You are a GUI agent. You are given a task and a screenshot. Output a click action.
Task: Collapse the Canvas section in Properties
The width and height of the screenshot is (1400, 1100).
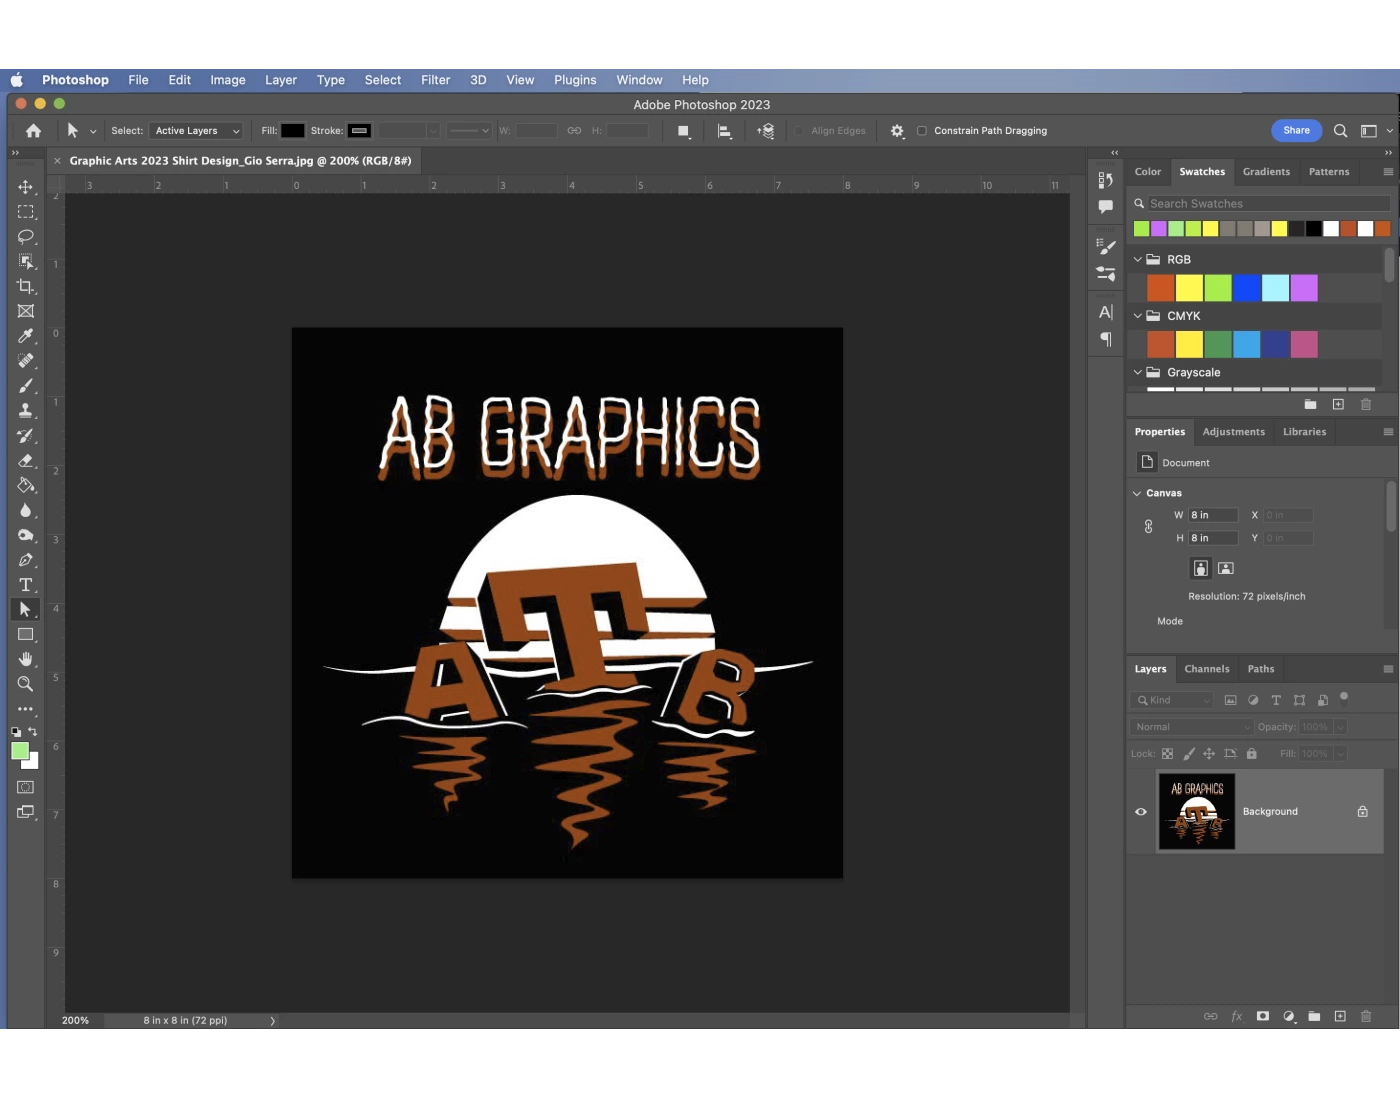pos(1137,493)
